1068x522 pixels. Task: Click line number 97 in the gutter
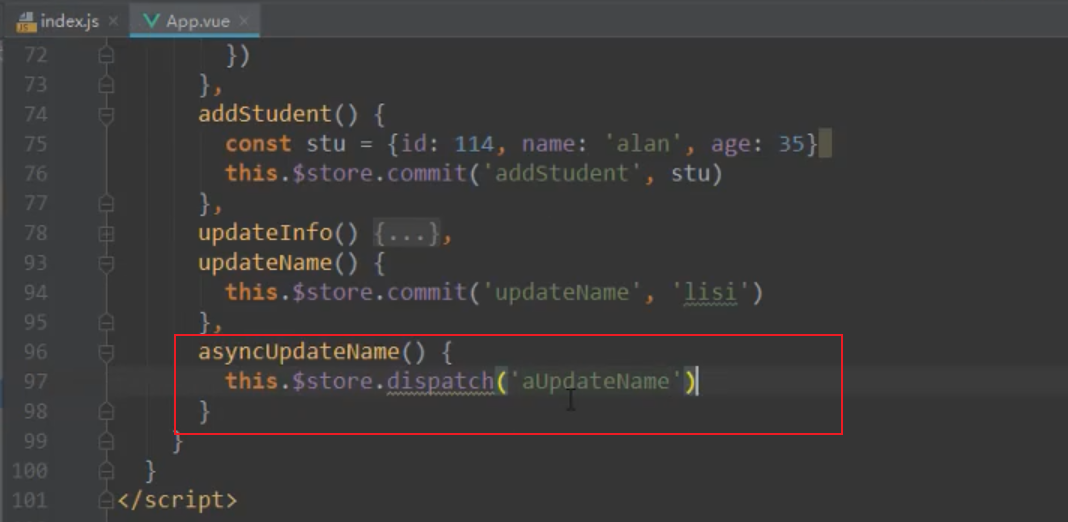pyautogui.click(x=35, y=382)
